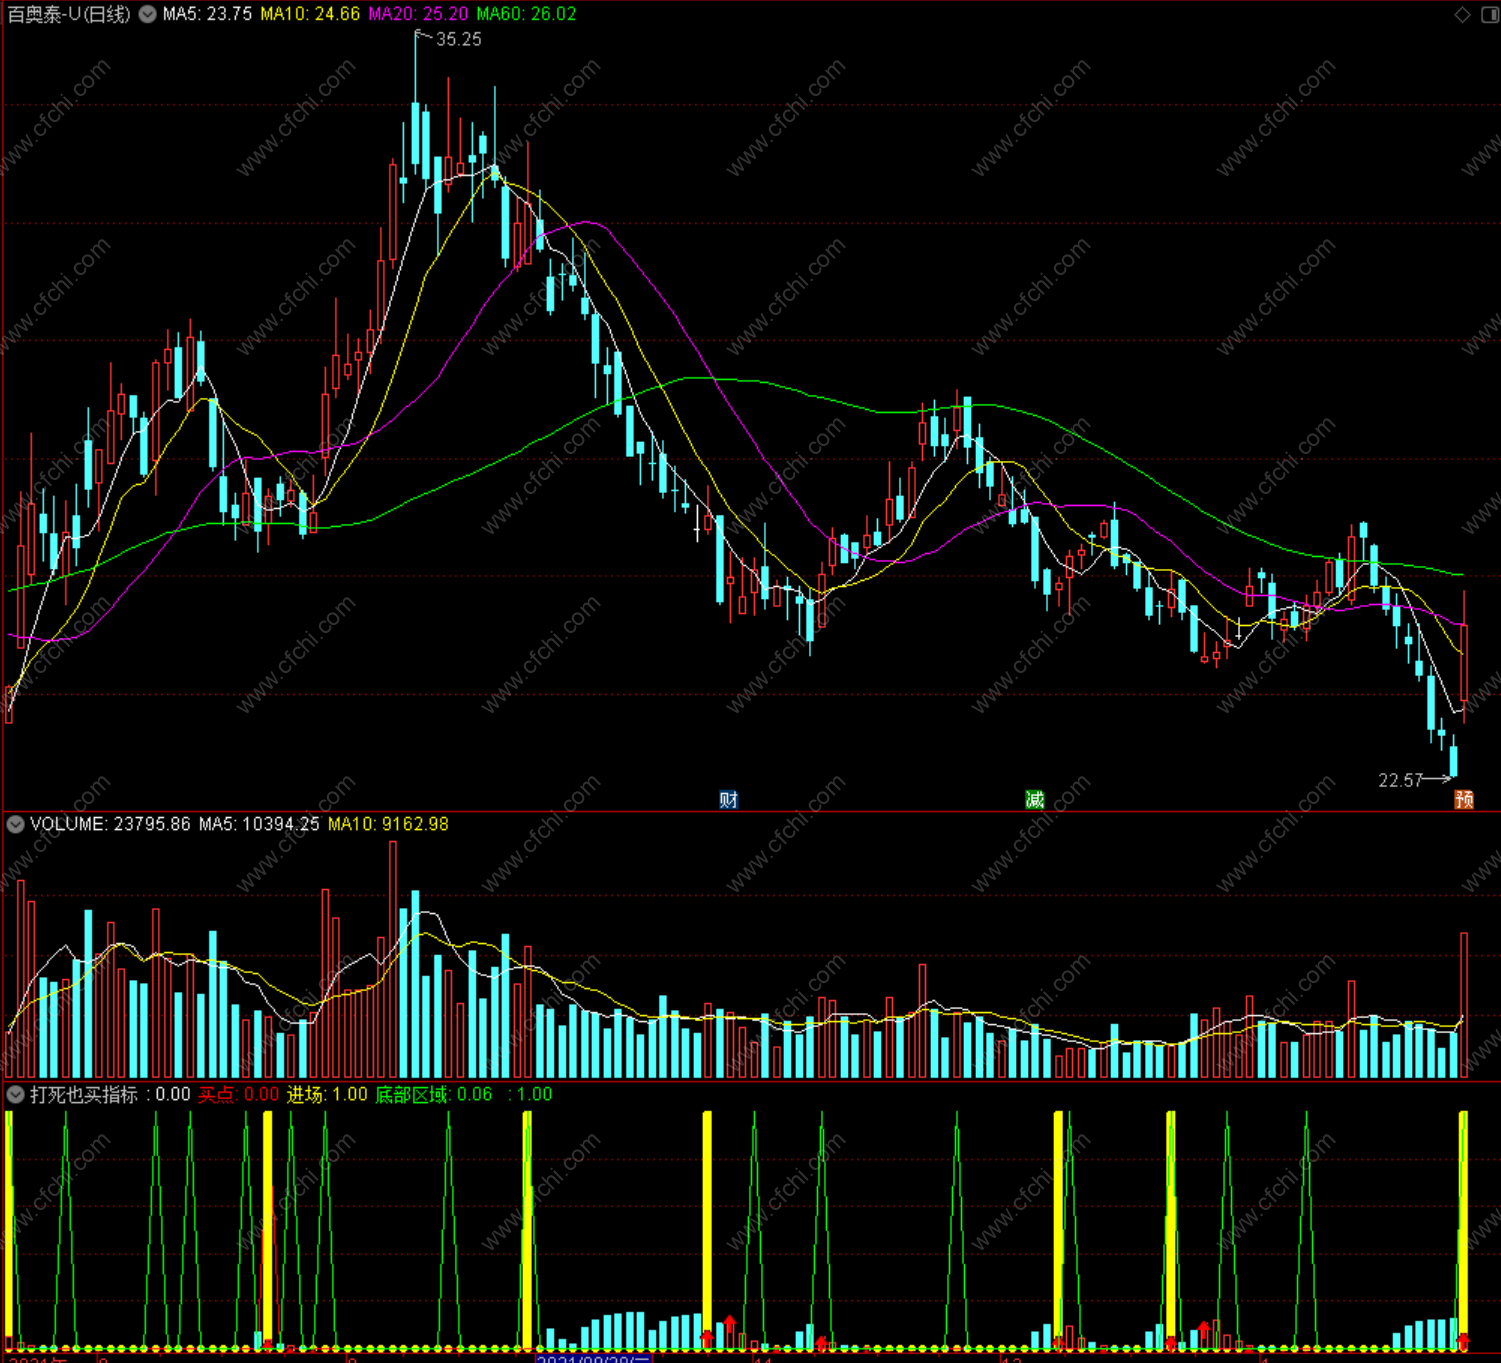This screenshot has height=1363, width=1501.
Task: Click the 底部区域: 0.06 value
Action: pos(433,1094)
